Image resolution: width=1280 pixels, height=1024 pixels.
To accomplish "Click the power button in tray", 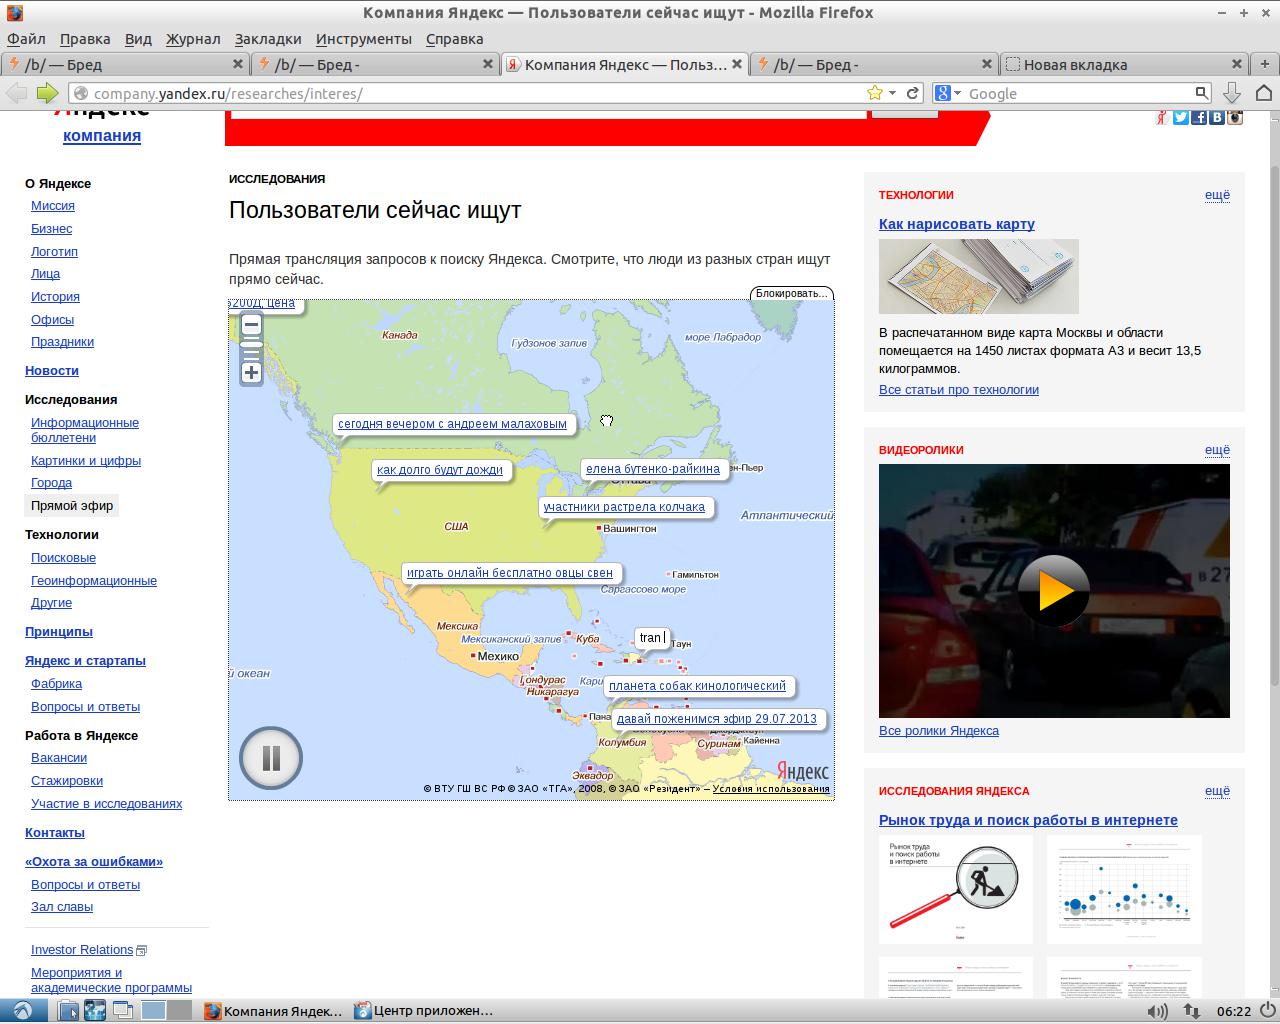I will pos(1267,1011).
